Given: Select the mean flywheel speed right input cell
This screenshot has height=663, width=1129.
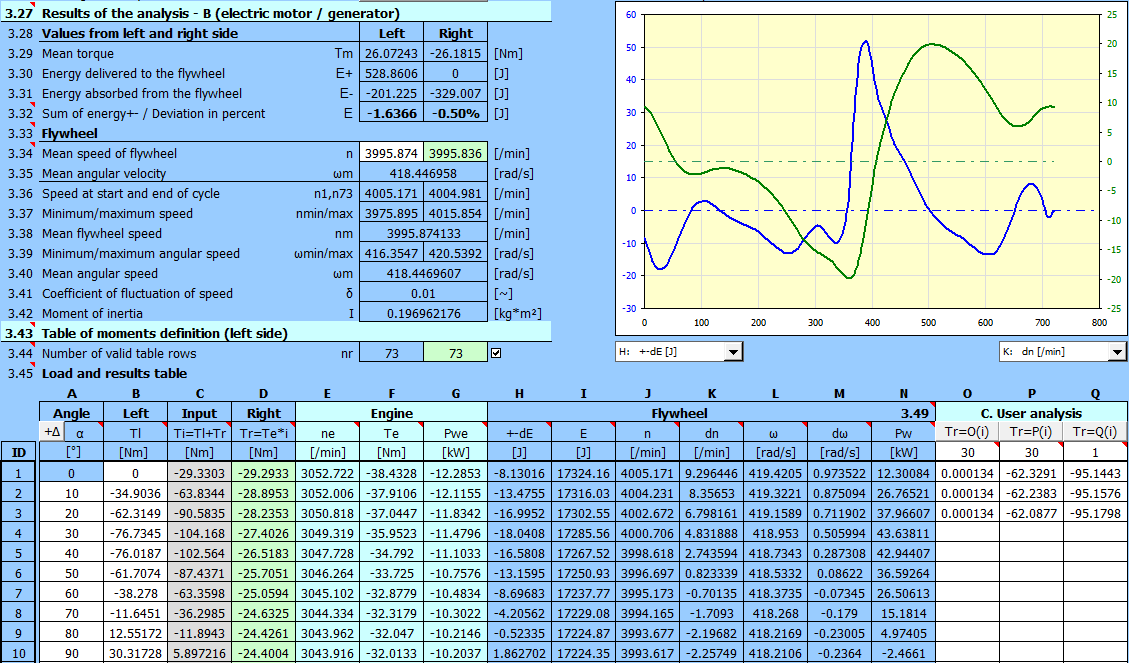Looking at the screenshot, I should pyautogui.click(x=456, y=153).
